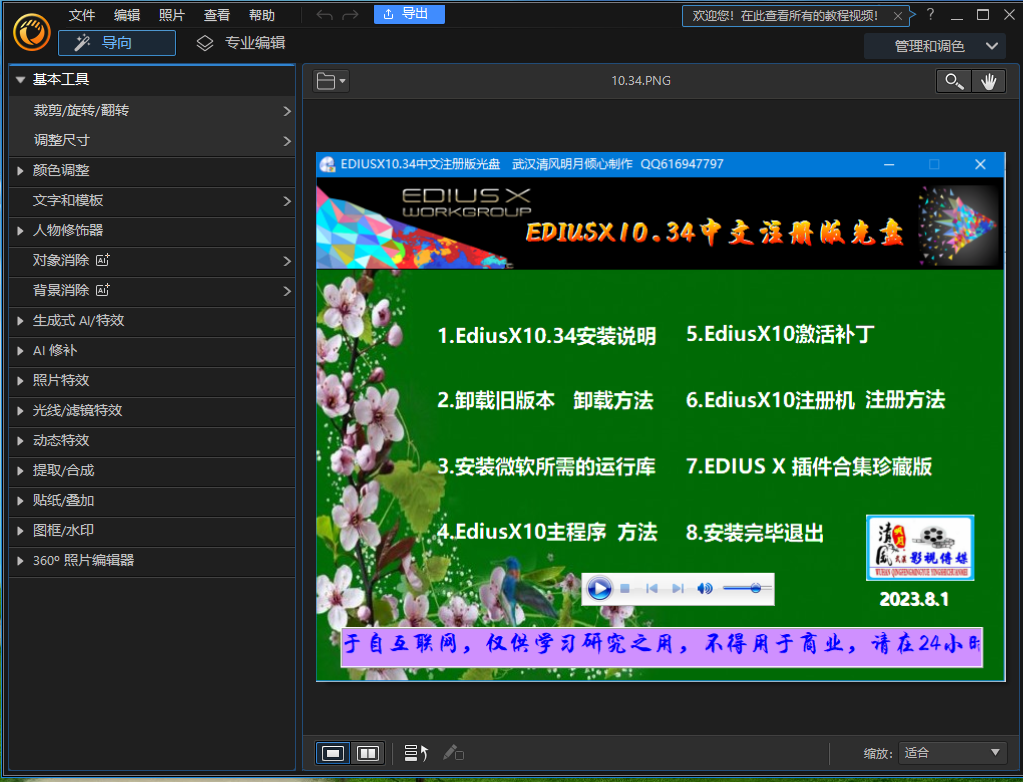Expand the 360° 照片编辑器 section
The image size is (1023, 782).
[x=152, y=561]
